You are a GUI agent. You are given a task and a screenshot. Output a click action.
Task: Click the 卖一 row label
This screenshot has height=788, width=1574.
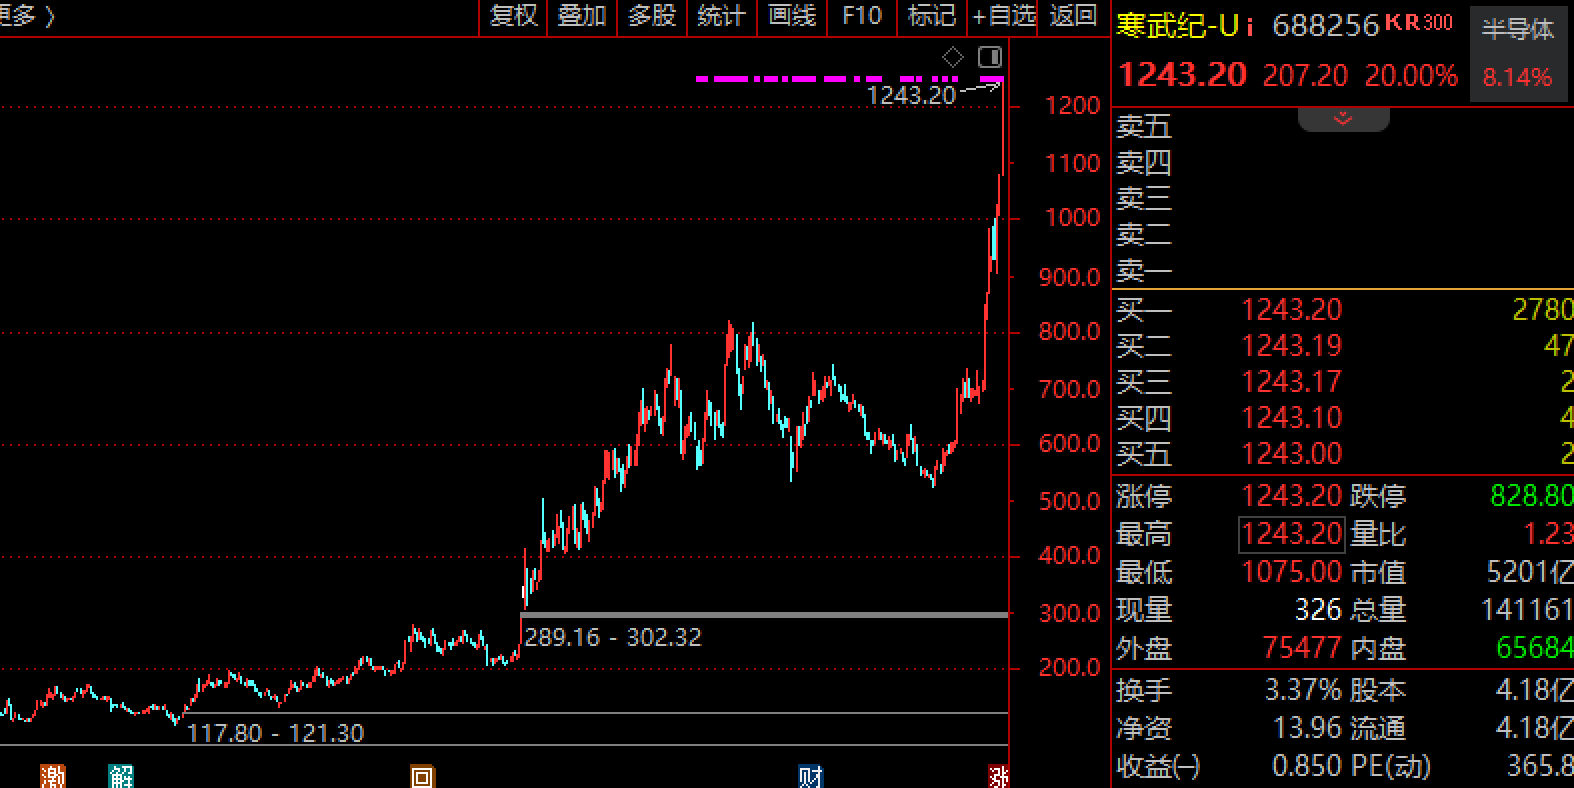point(1144,271)
